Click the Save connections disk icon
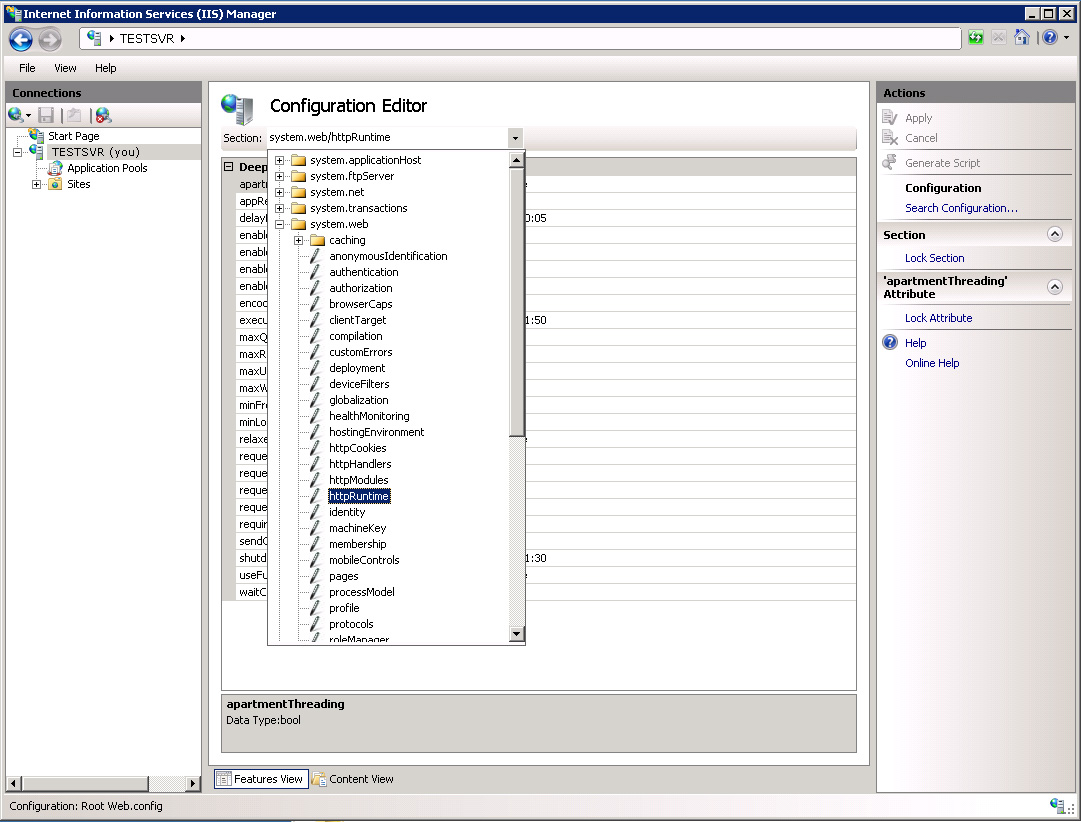 [x=46, y=115]
